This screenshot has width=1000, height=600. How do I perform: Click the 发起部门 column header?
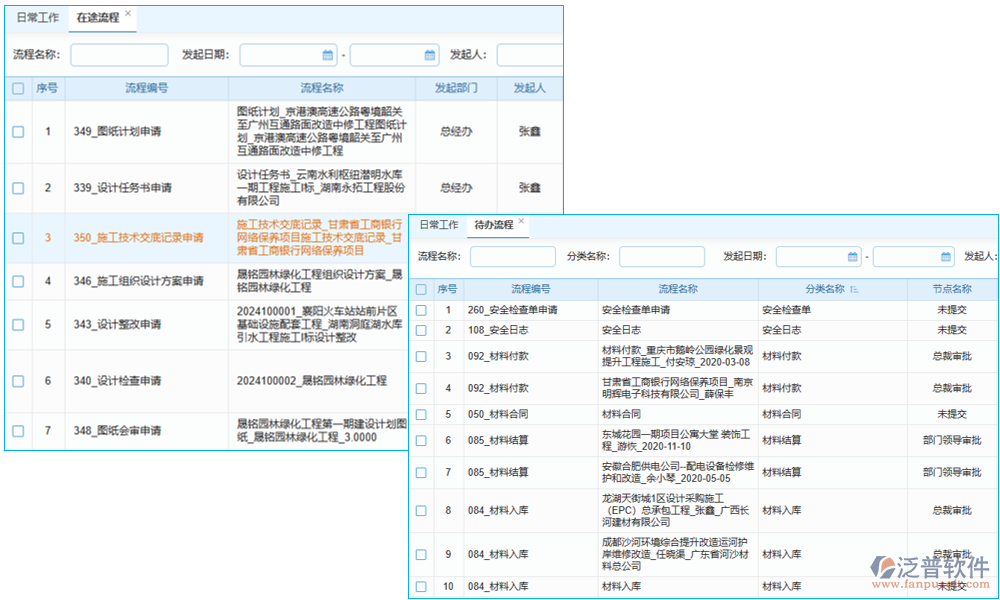pyautogui.click(x=456, y=88)
